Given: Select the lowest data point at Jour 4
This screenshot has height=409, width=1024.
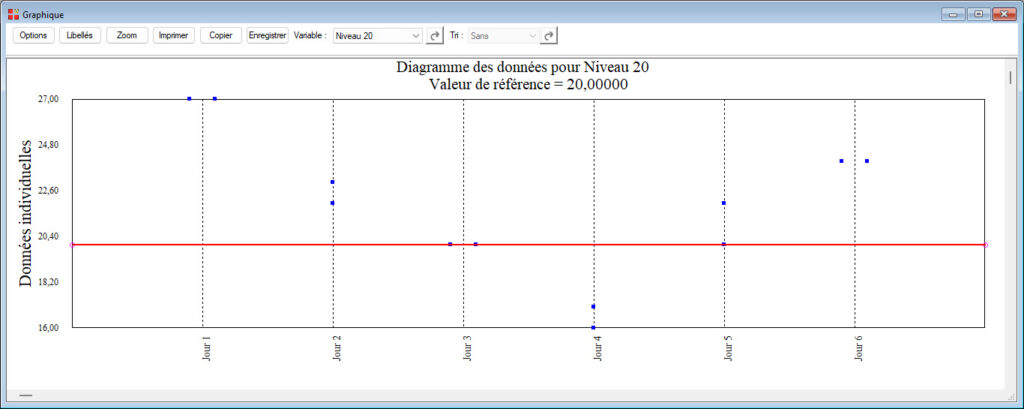Looking at the screenshot, I should point(593,327).
